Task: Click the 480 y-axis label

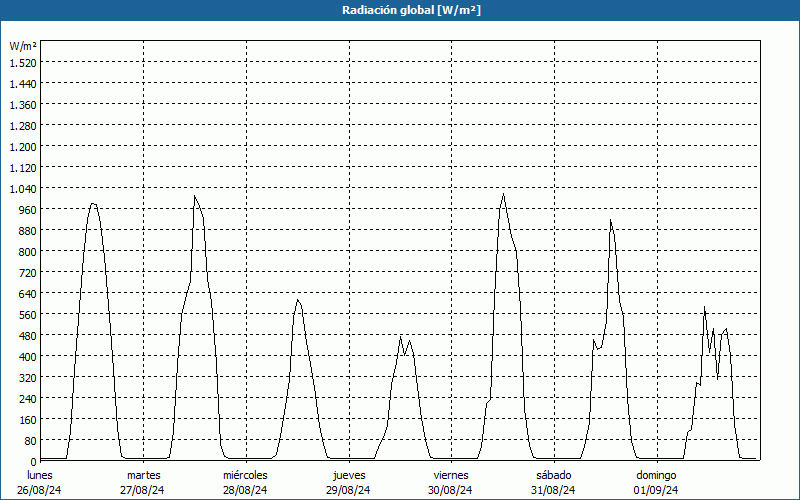Action: [28, 336]
